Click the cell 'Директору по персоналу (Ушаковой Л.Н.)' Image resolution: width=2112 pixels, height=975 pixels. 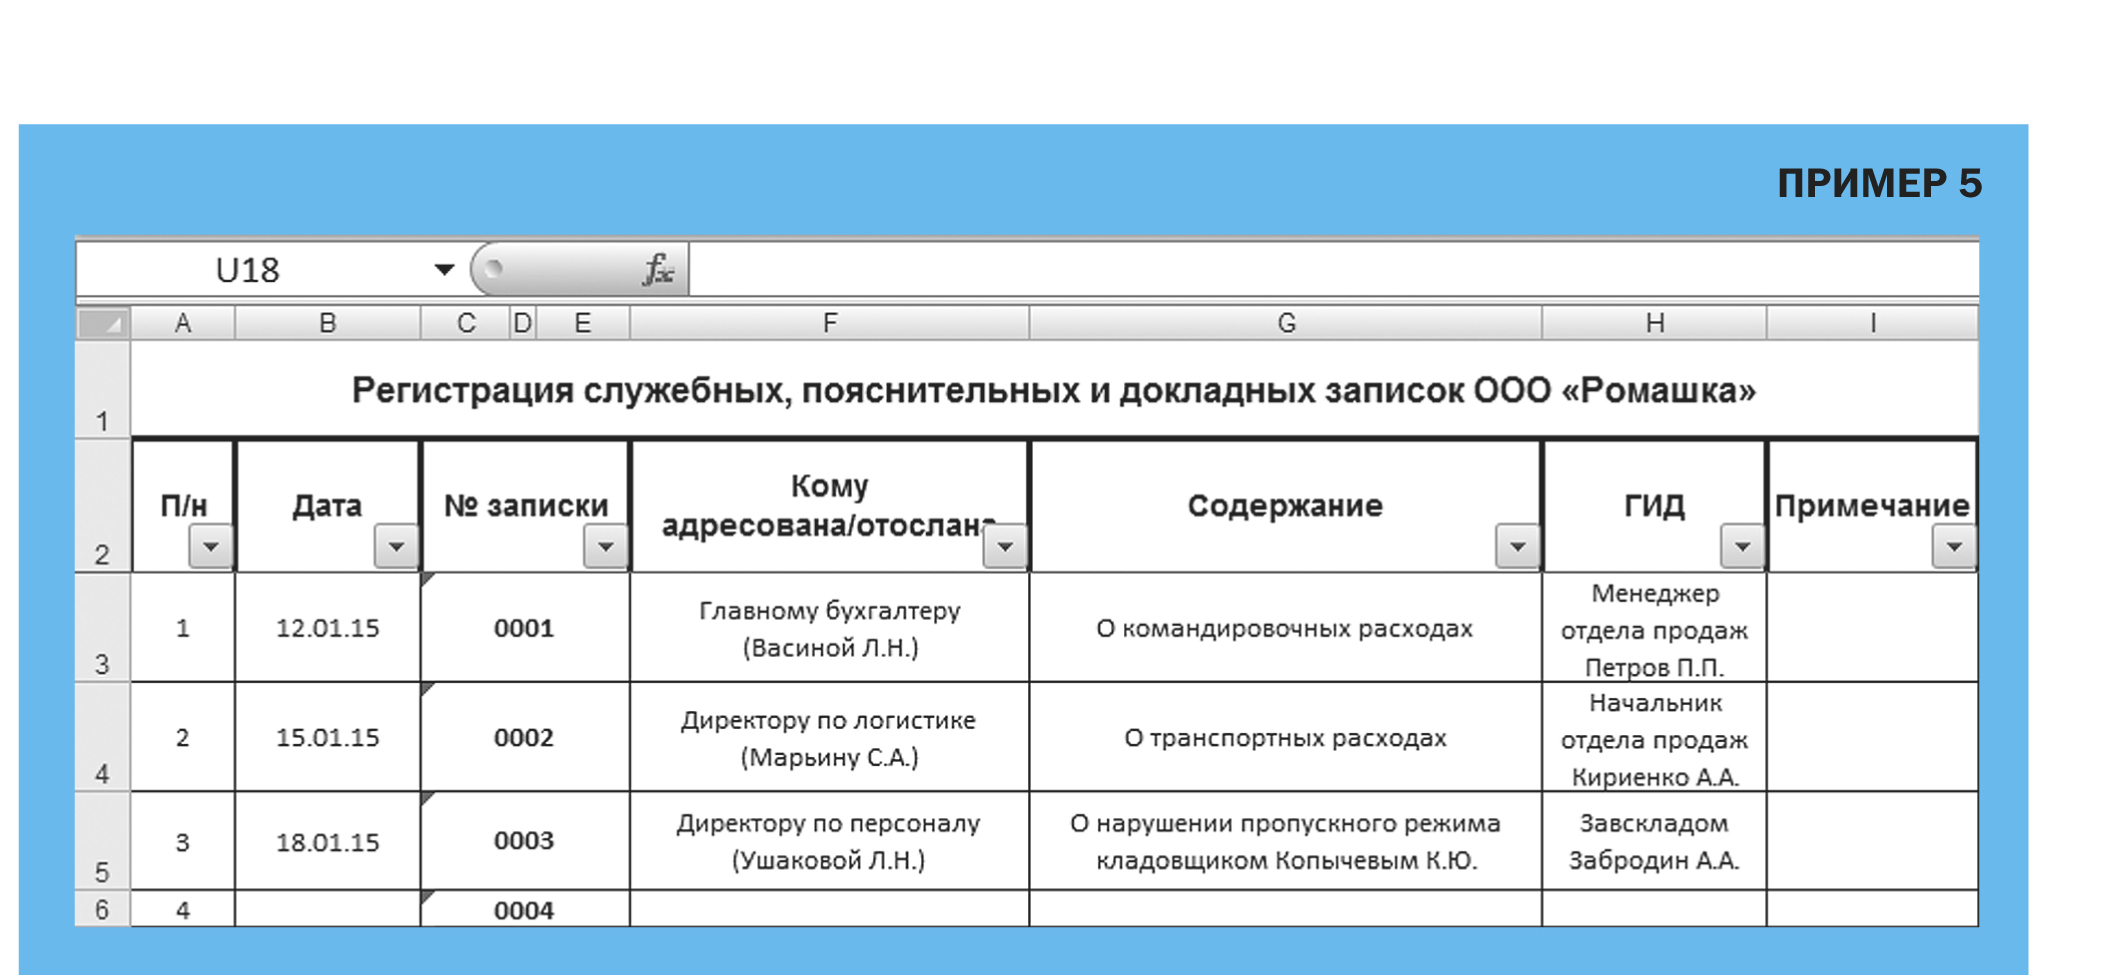click(830, 842)
